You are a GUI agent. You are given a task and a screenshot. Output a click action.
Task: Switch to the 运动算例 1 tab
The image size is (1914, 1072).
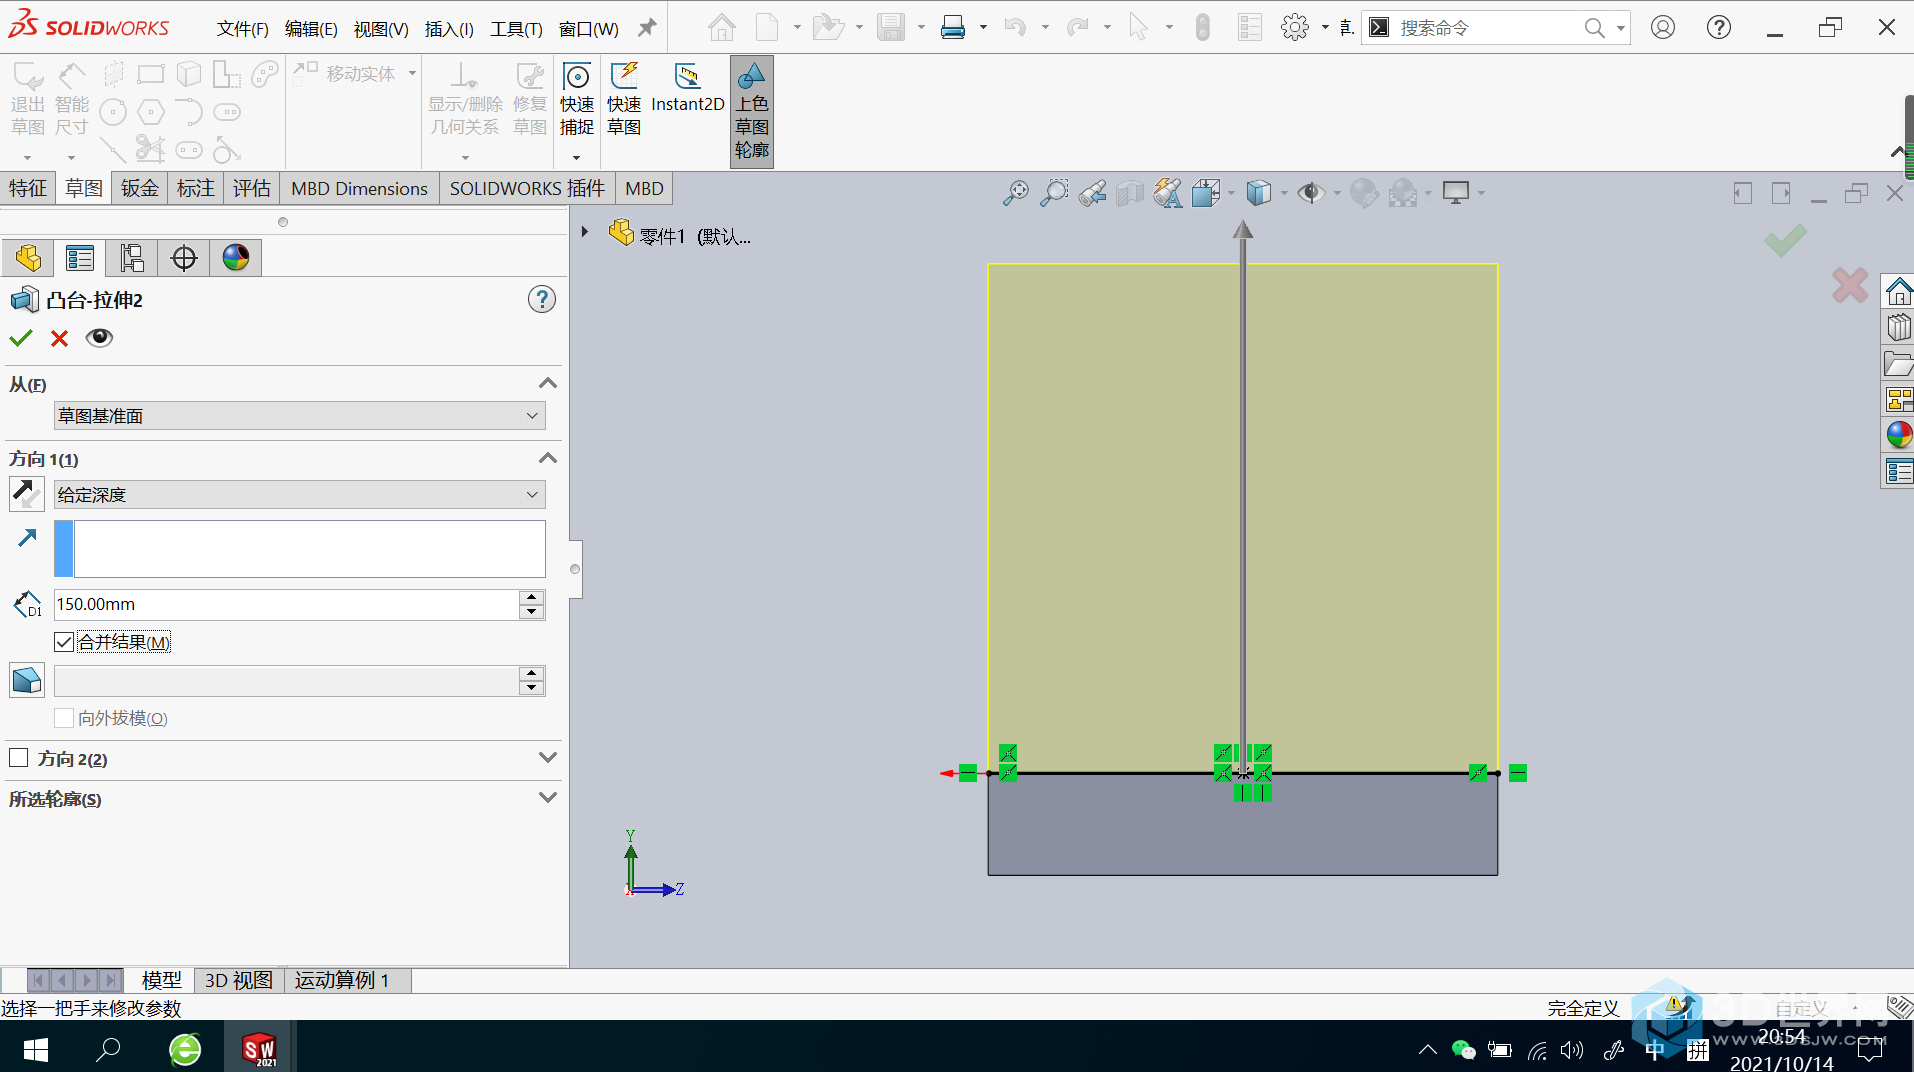342,980
